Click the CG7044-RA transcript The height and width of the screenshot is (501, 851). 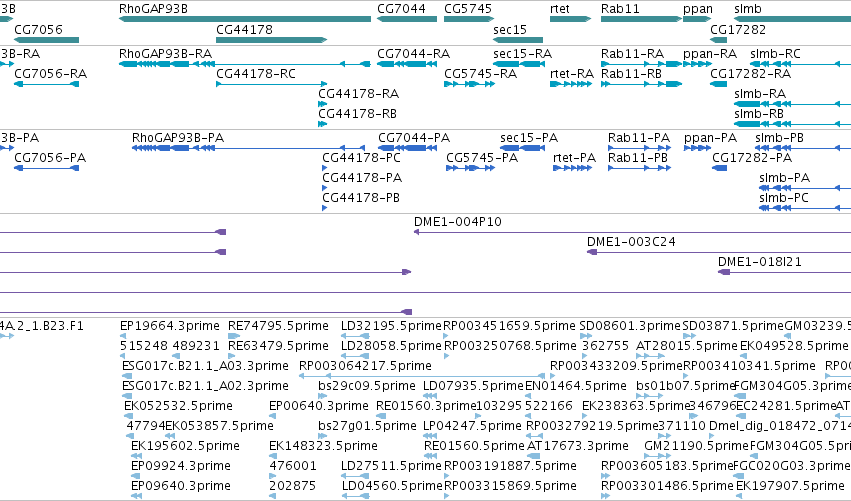[407, 64]
